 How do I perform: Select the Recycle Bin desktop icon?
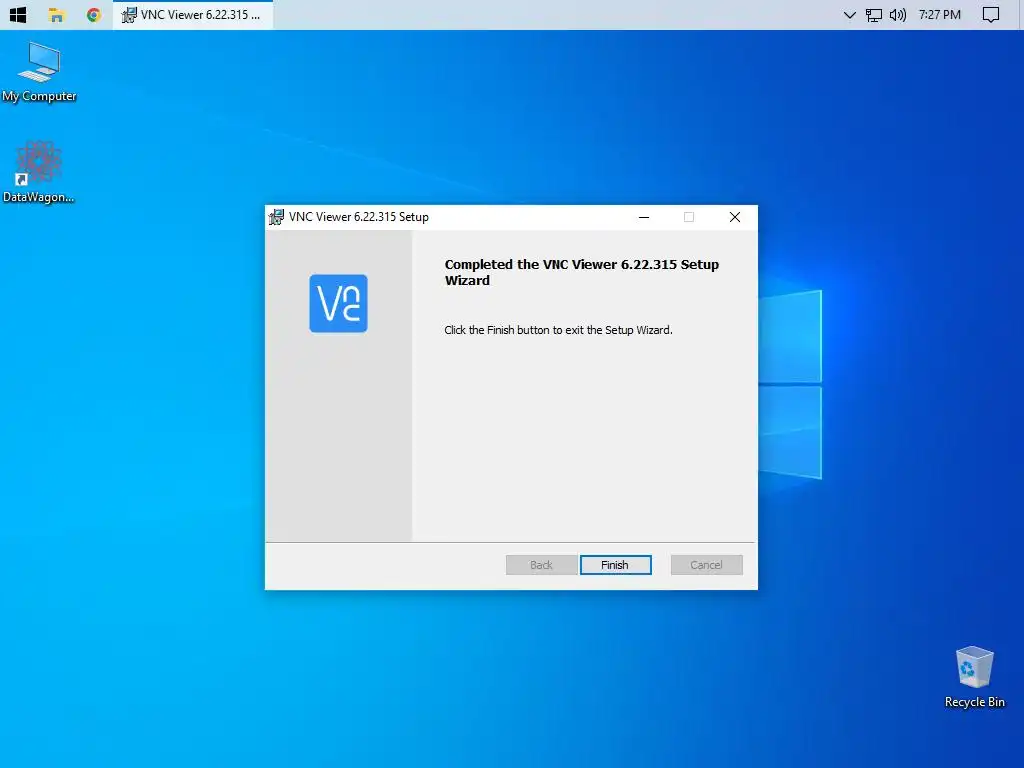coord(974,677)
